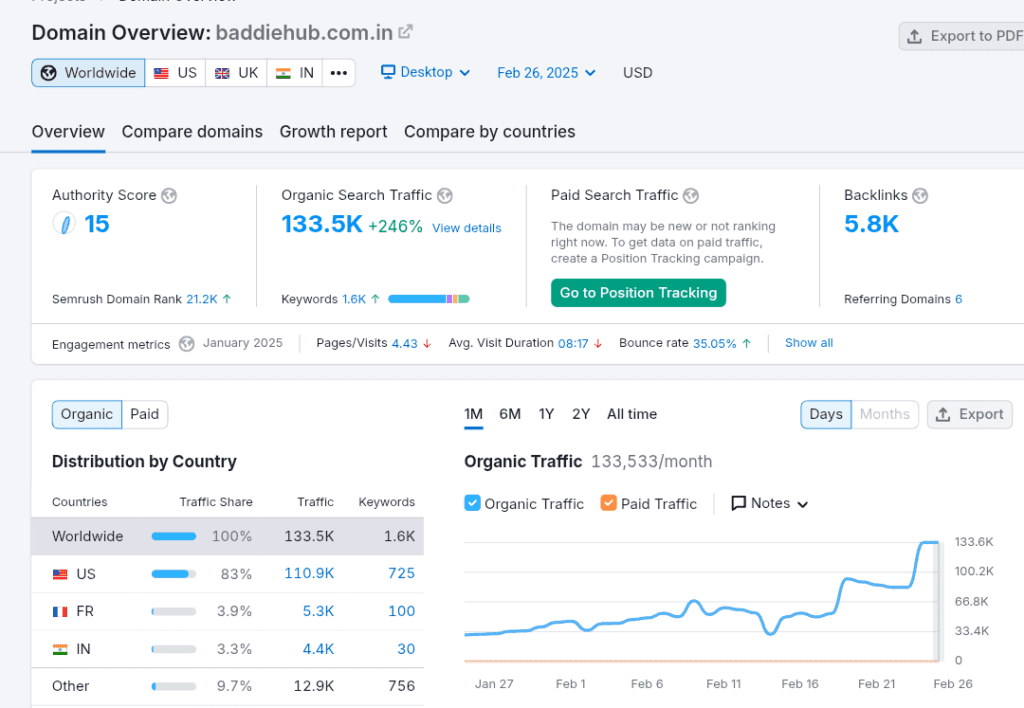
Task: Click globe icon beside Backlinks
Action: 920,195
